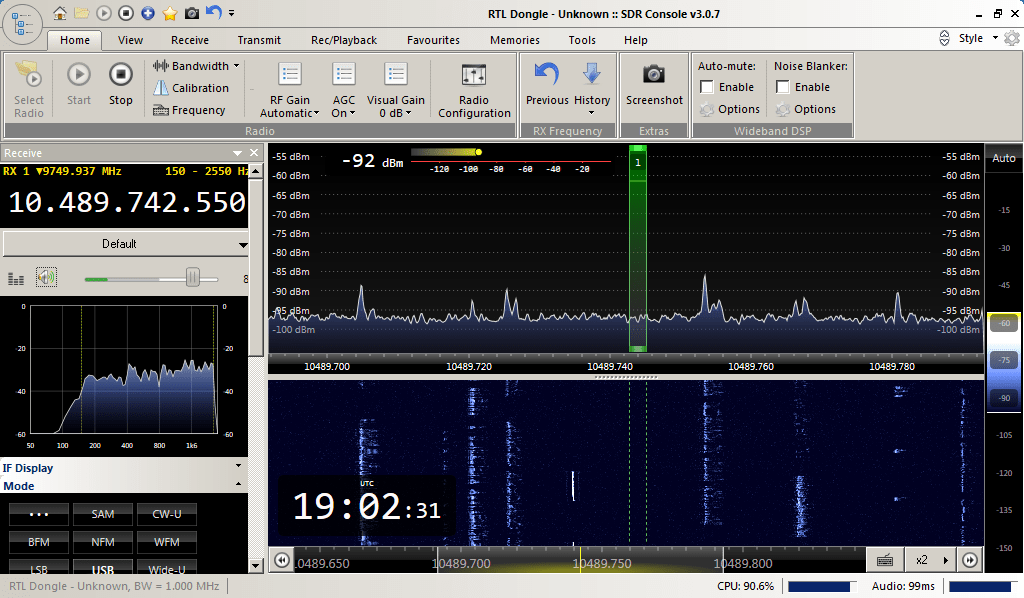Open the Receive panel options arrow
The height and width of the screenshot is (598, 1024).
coord(238,153)
